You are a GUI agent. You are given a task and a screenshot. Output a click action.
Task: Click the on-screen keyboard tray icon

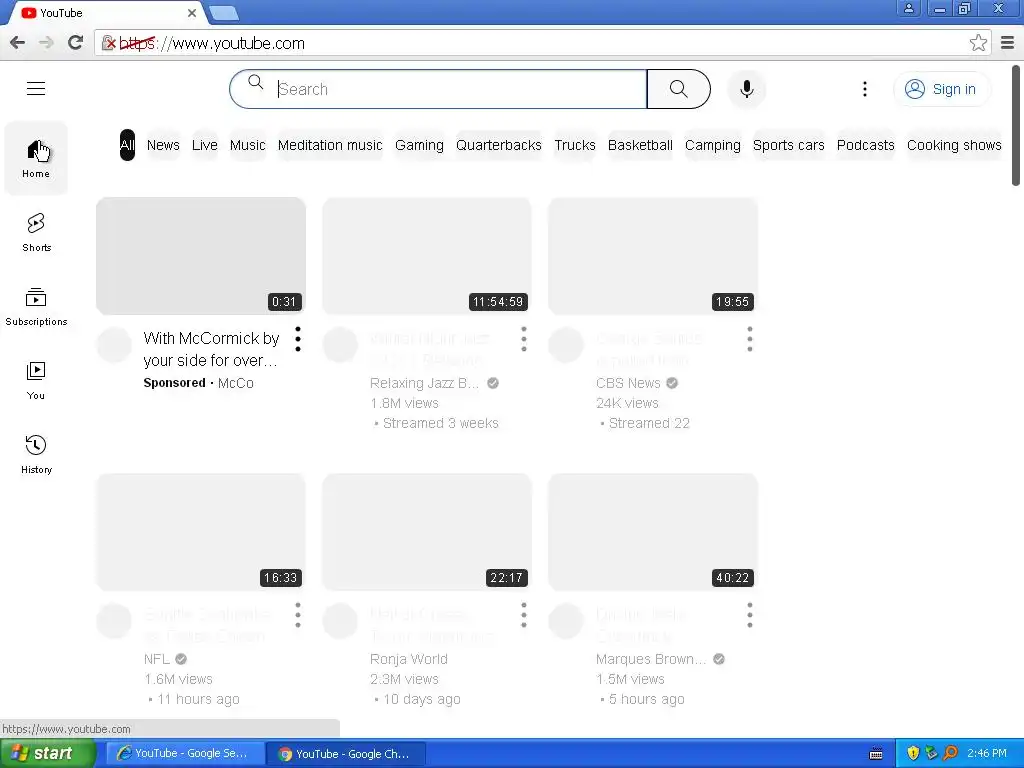[876, 754]
